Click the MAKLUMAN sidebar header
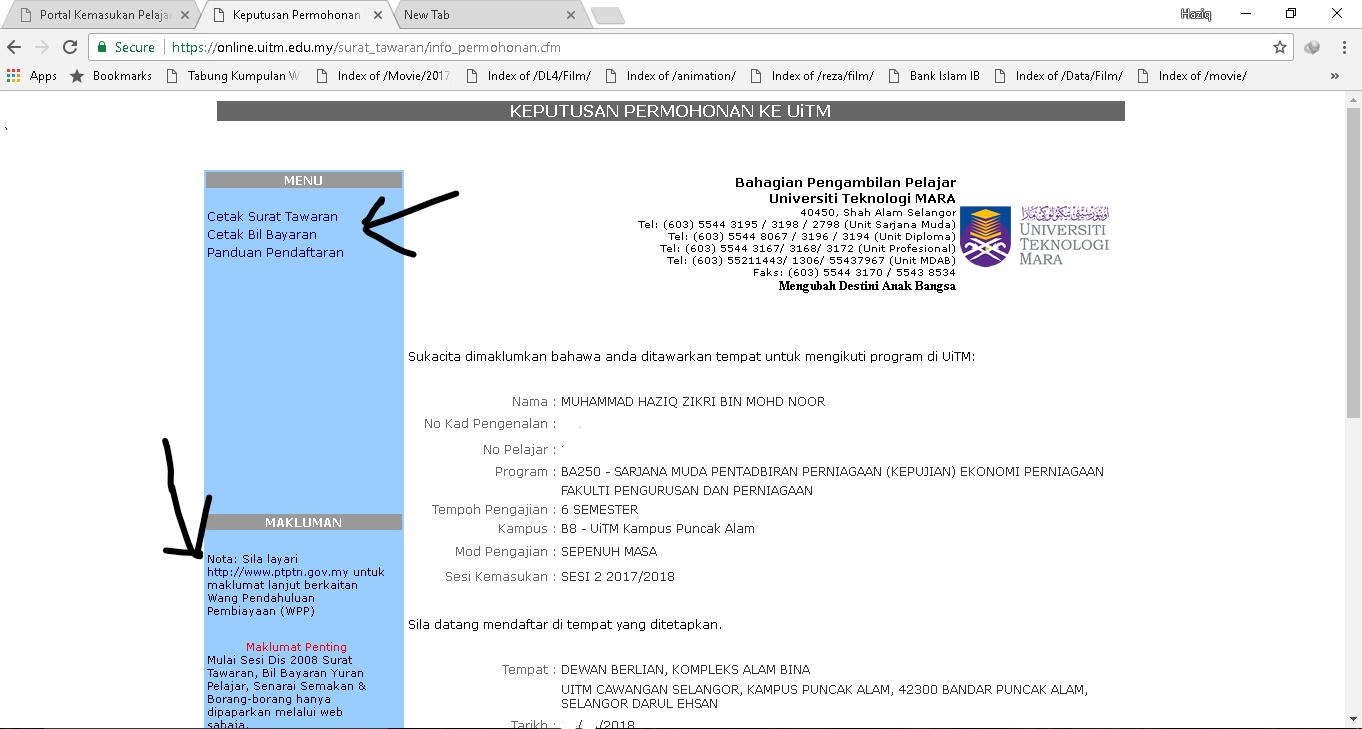Screen dimensions: 1362x729 [x=303, y=522]
